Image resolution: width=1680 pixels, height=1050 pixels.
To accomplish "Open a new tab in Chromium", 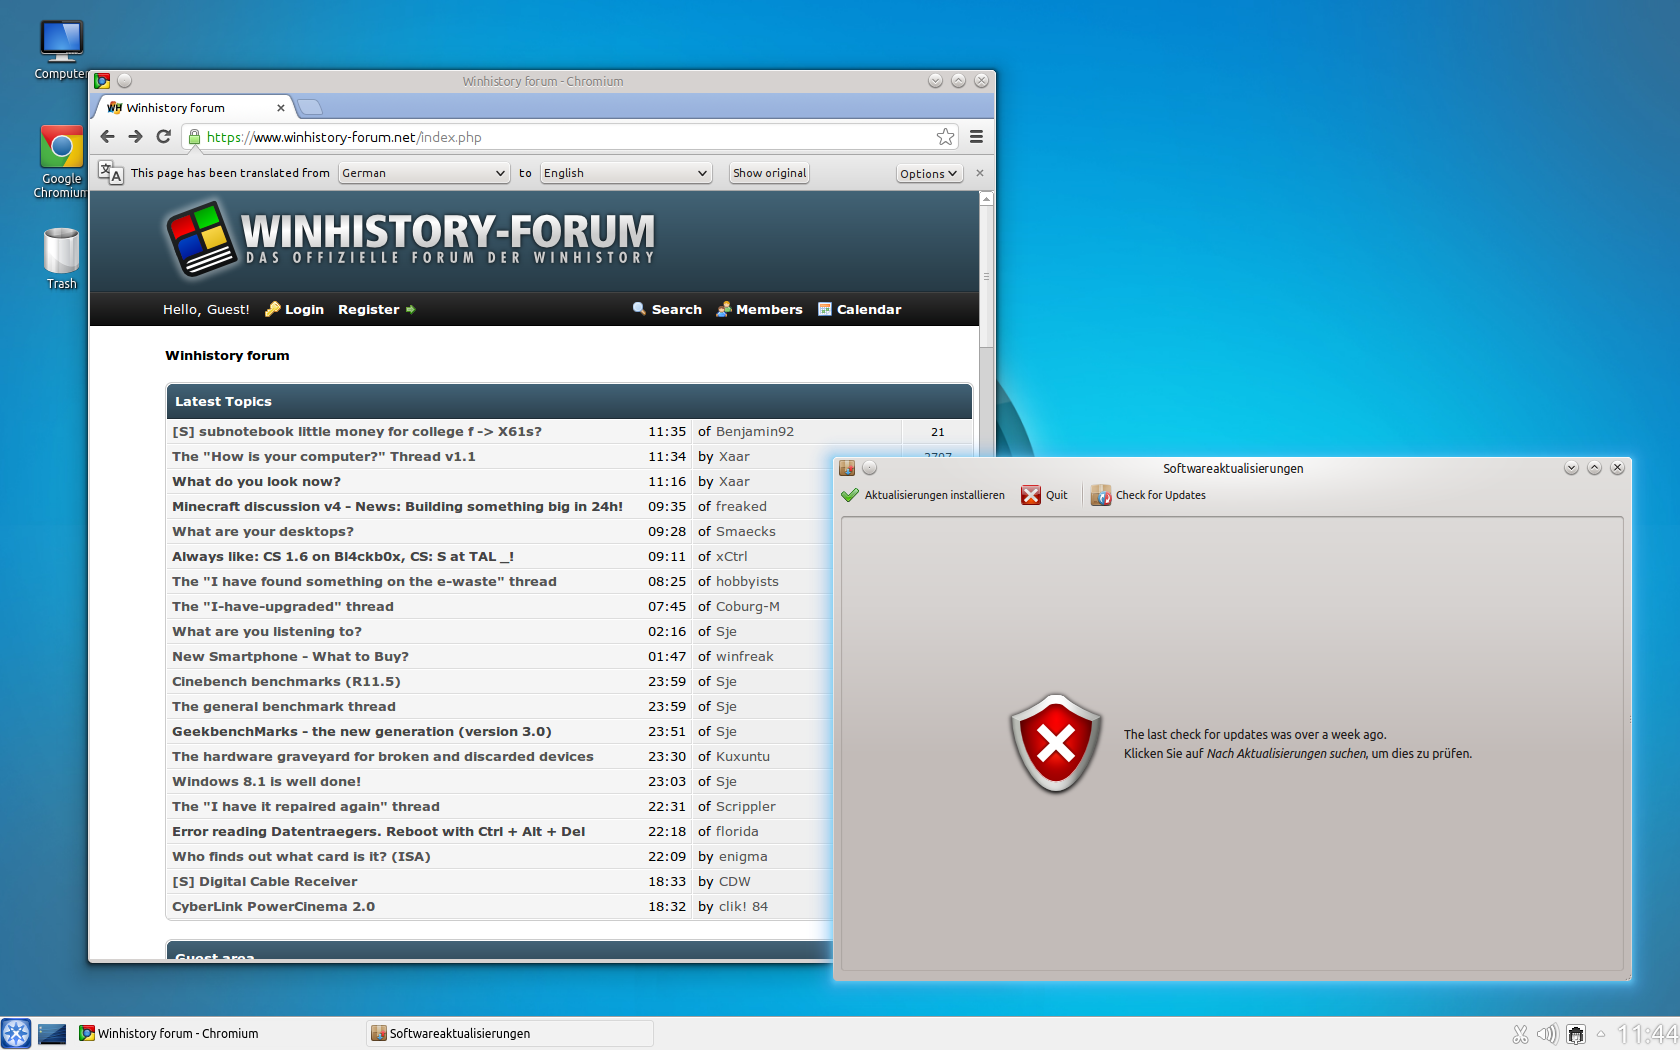I will (x=310, y=107).
